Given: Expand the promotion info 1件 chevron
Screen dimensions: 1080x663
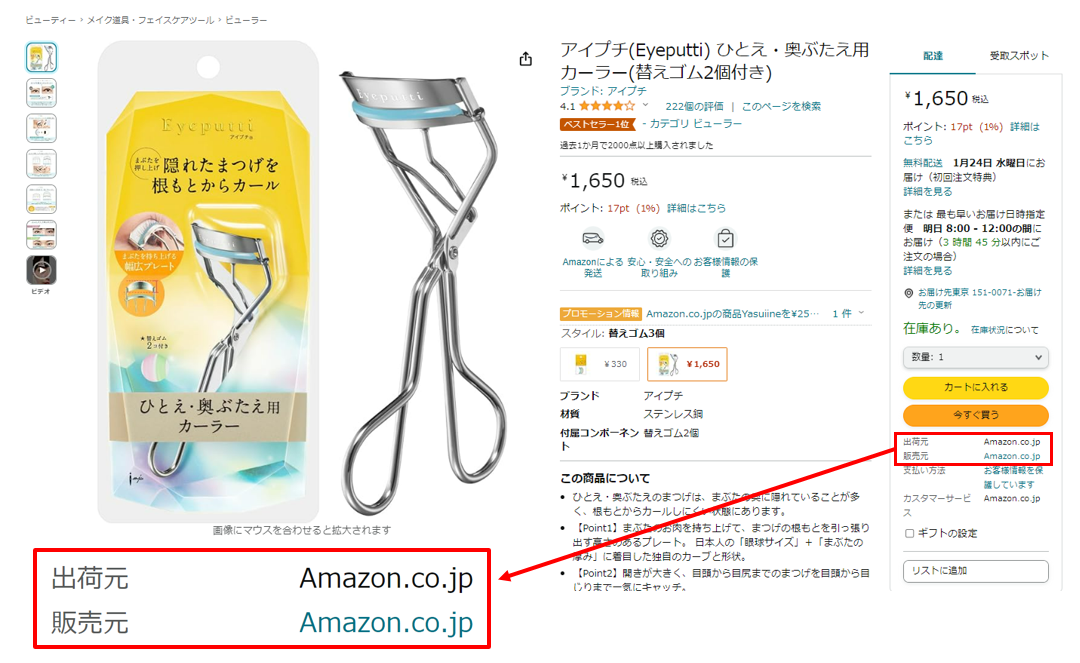Looking at the screenshot, I should (x=861, y=313).
